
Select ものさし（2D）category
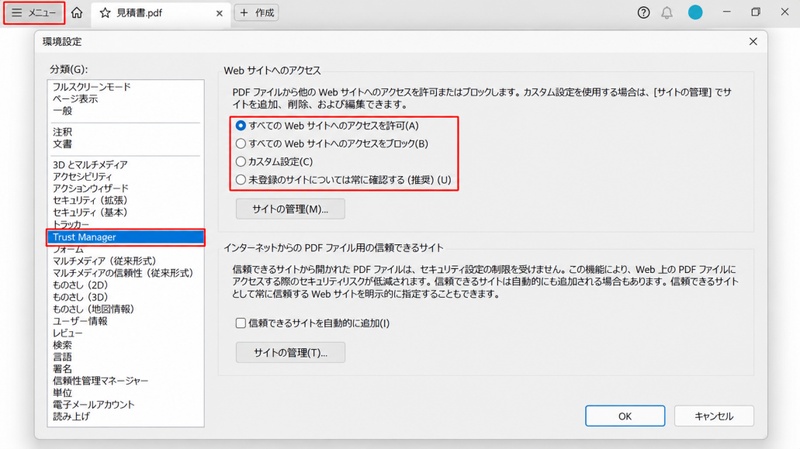tap(80, 285)
